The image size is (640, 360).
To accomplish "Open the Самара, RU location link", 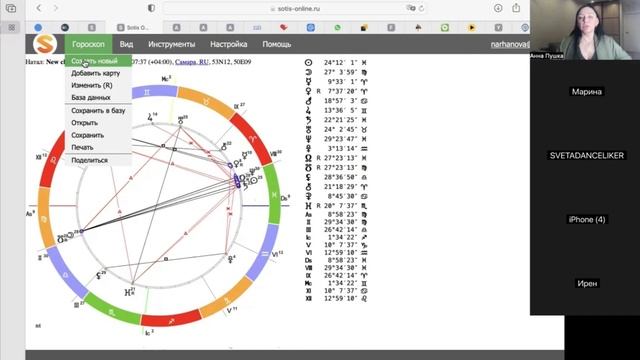I will [191, 62].
